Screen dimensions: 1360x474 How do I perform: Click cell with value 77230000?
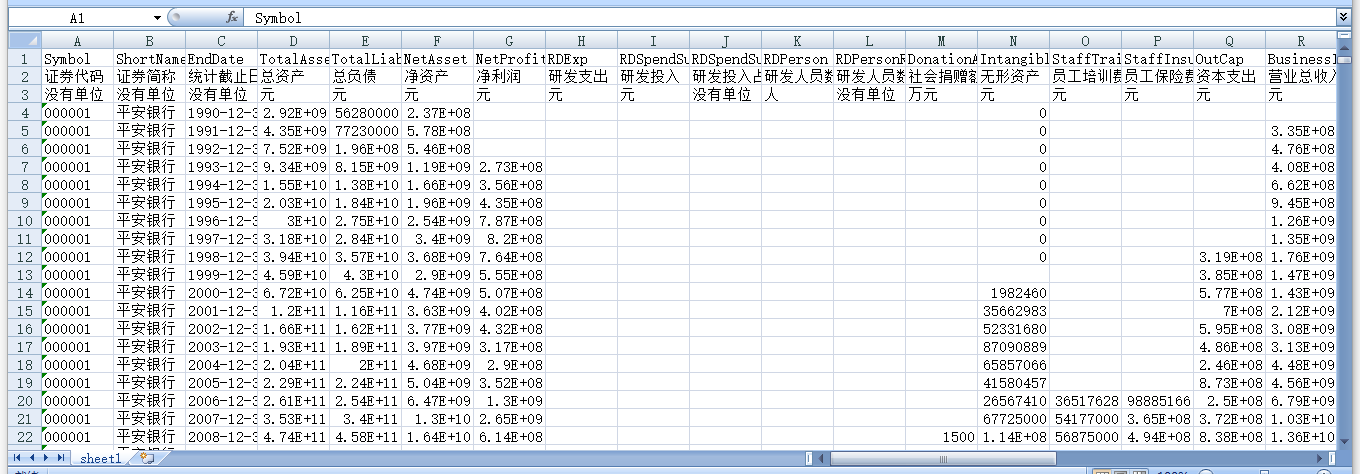365,131
